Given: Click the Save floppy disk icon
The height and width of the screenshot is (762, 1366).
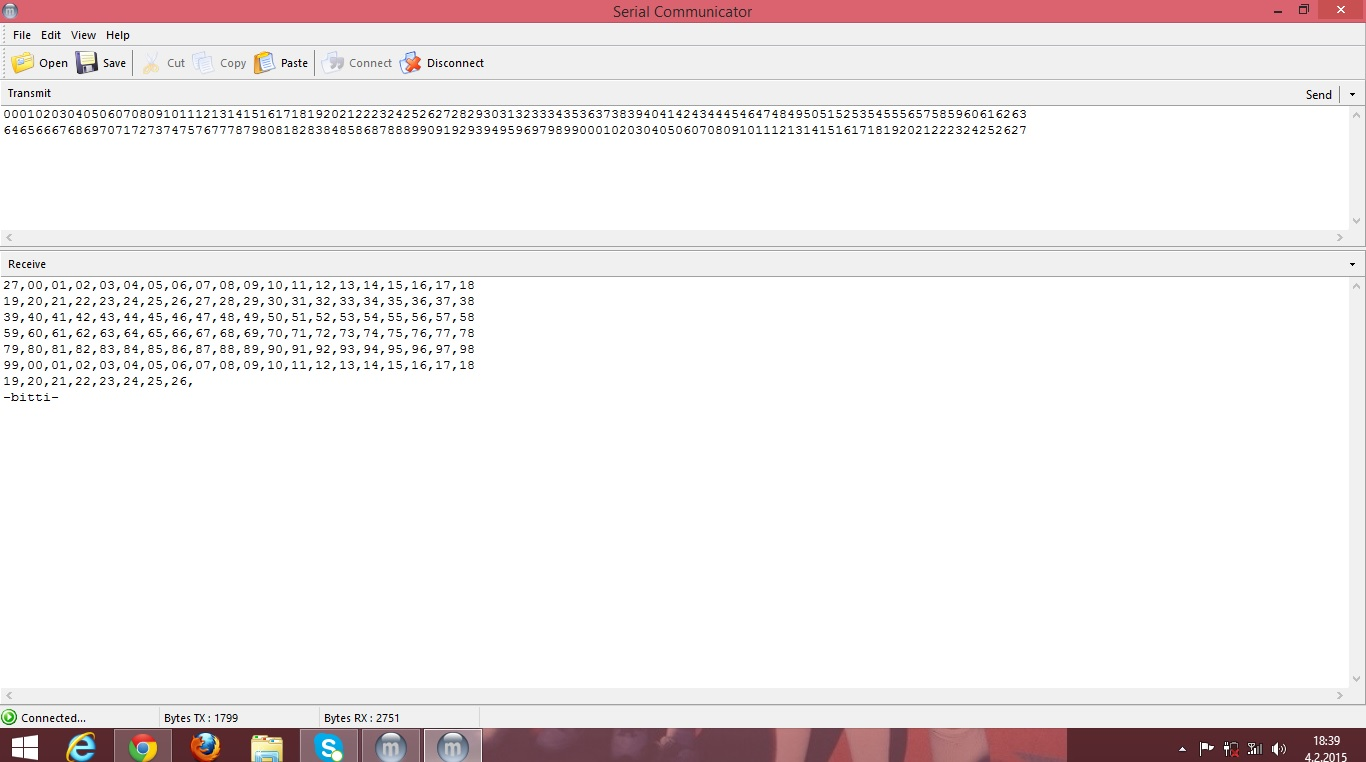Looking at the screenshot, I should [x=87, y=63].
